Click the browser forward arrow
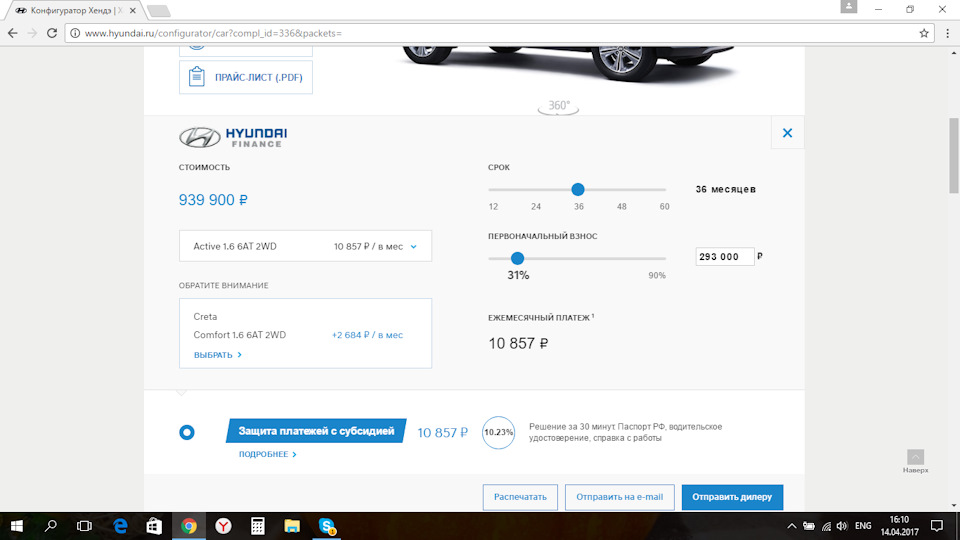The width and height of the screenshot is (960, 540). click(32, 33)
